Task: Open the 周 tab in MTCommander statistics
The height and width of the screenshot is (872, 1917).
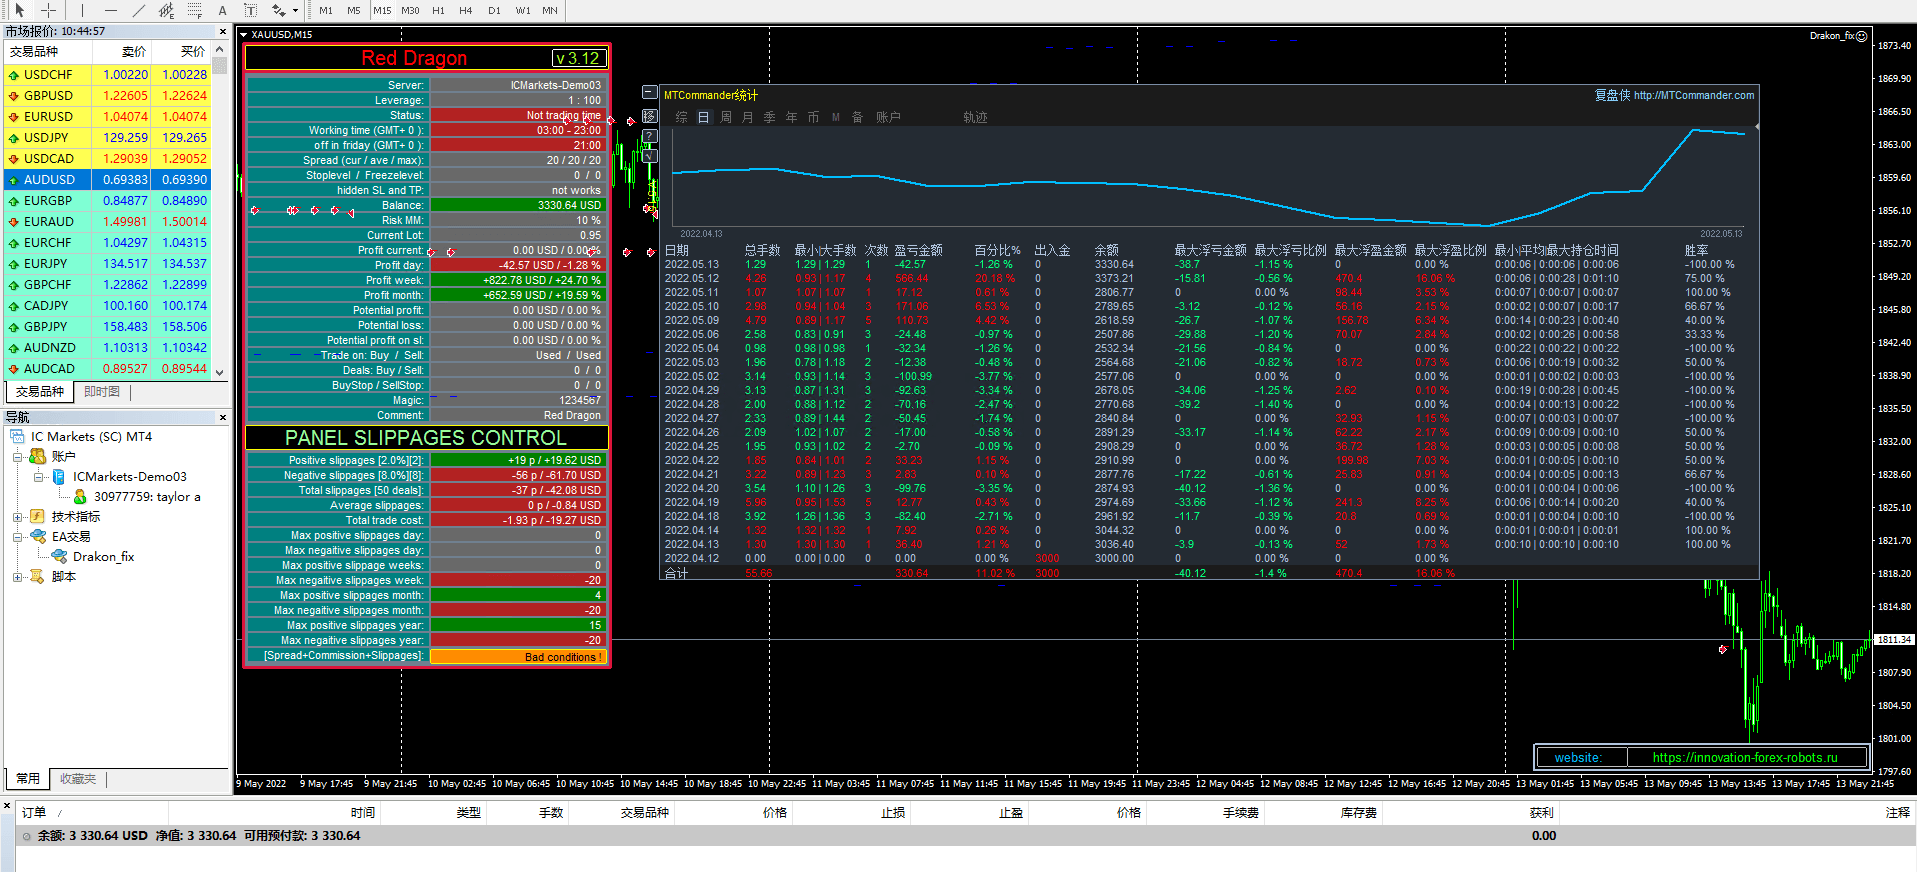Action: tap(726, 117)
